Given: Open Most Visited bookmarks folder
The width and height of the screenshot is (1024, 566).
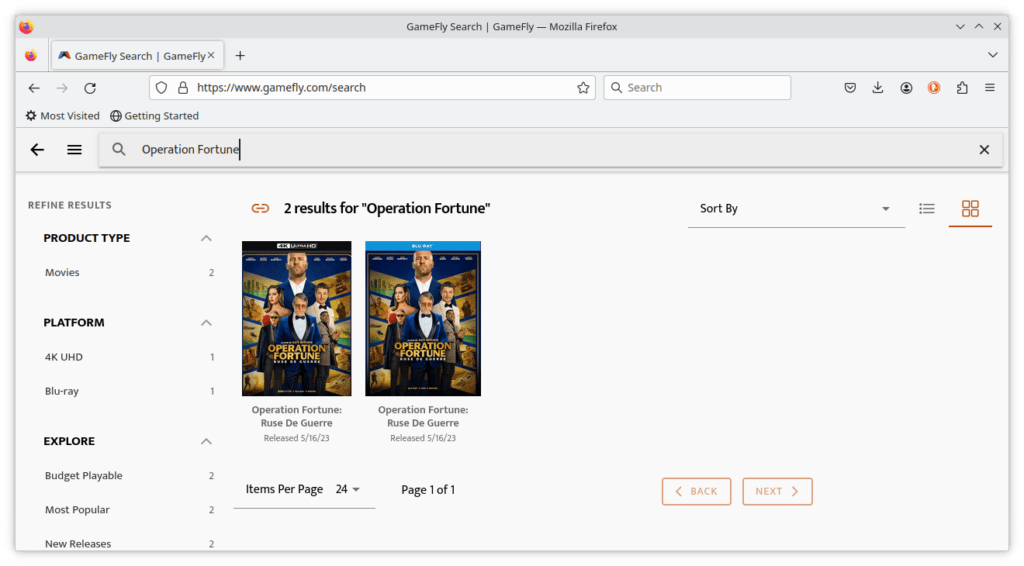Looking at the screenshot, I should pyautogui.click(x=63, y=116).
